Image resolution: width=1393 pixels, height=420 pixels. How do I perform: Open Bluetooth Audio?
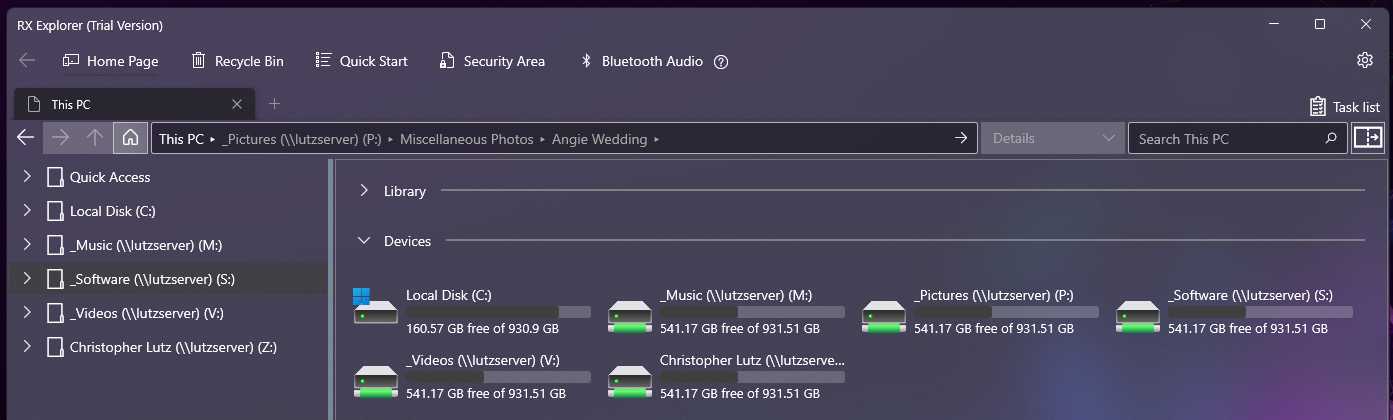[642, 61]
